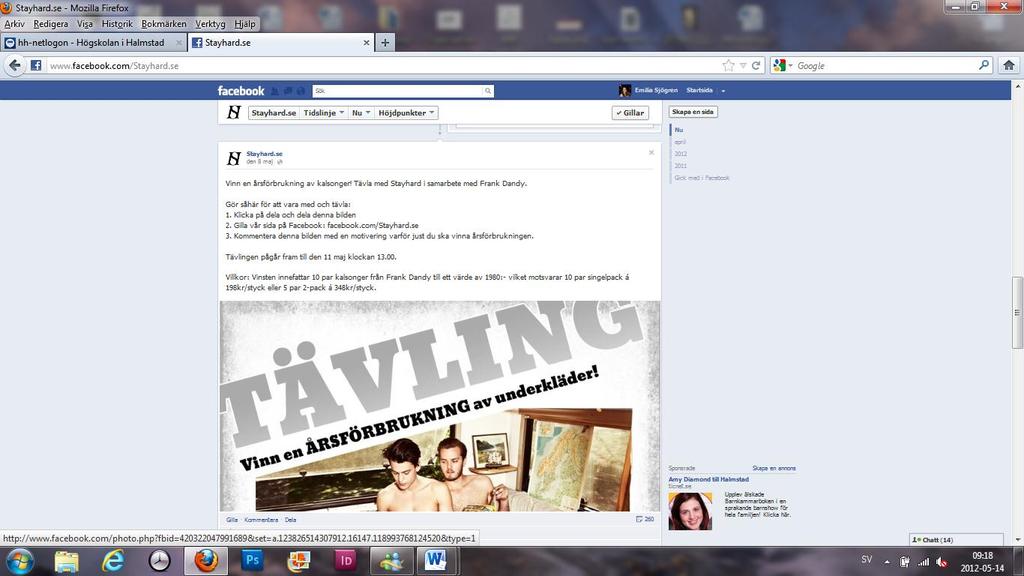1024x576 pixels.
Task: Close the Stayhard.se tab
Action: 366,42
